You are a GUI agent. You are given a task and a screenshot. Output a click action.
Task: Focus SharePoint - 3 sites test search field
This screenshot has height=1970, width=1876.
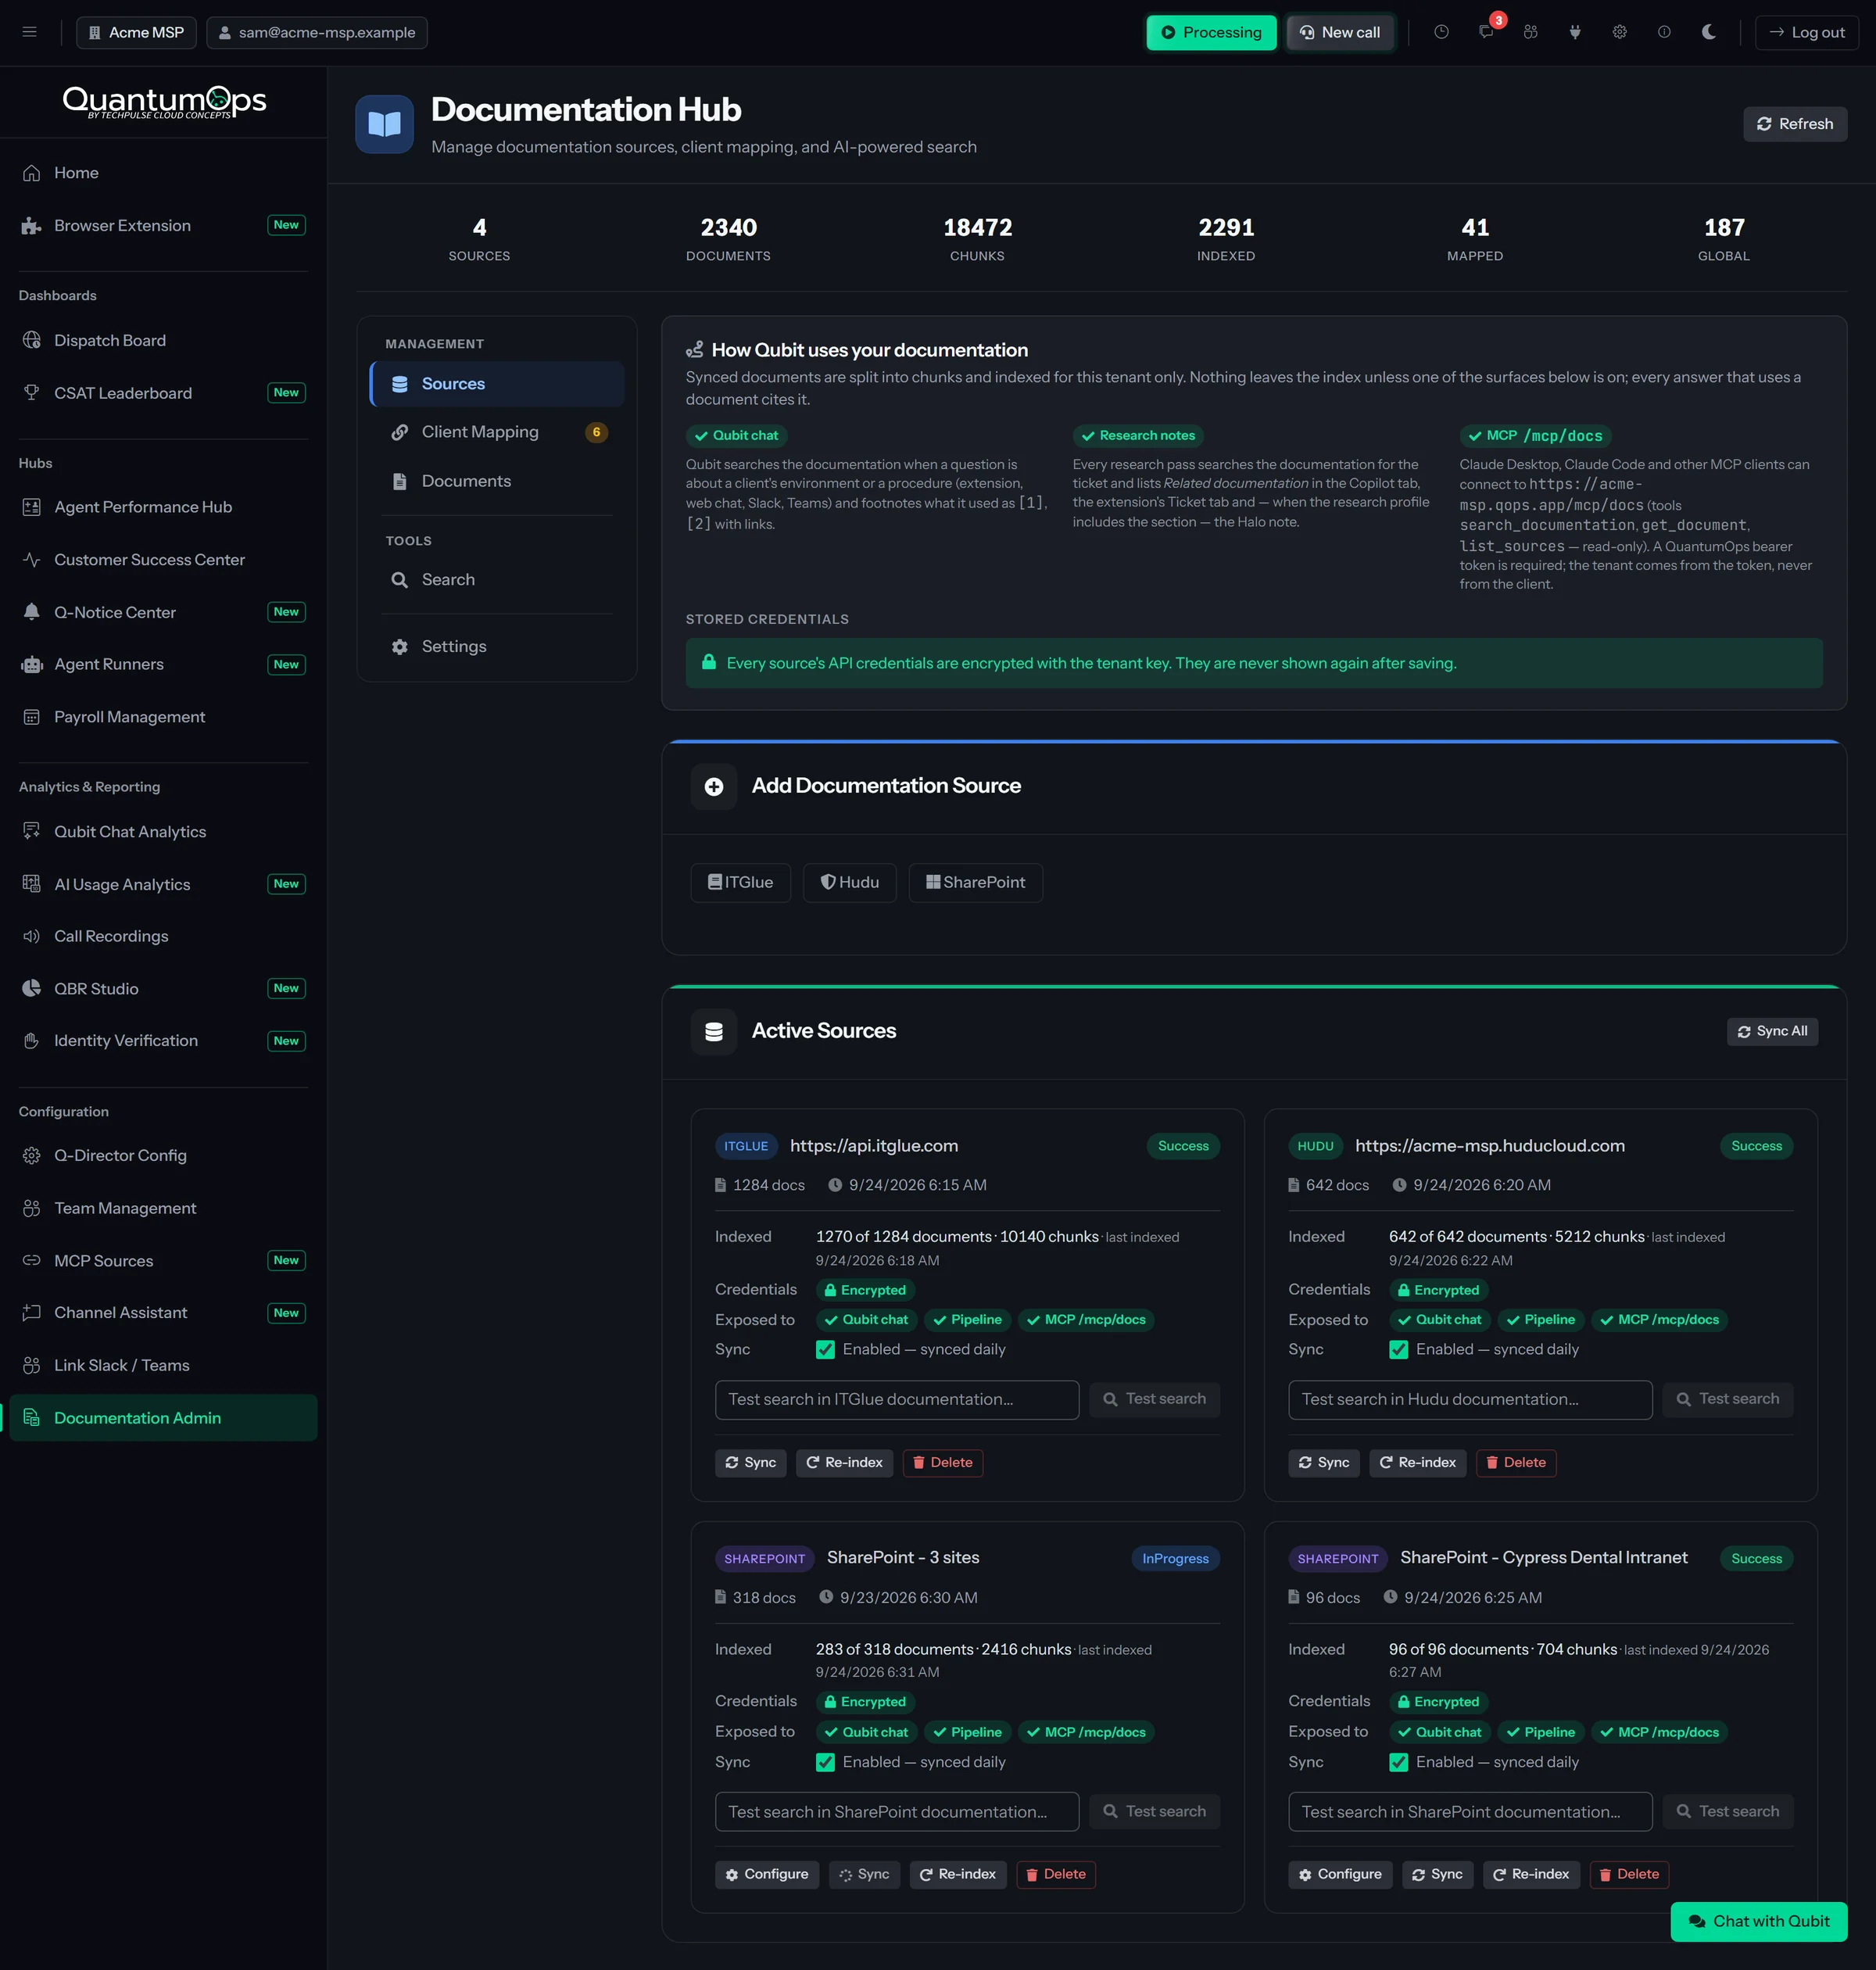point(897,1812)
